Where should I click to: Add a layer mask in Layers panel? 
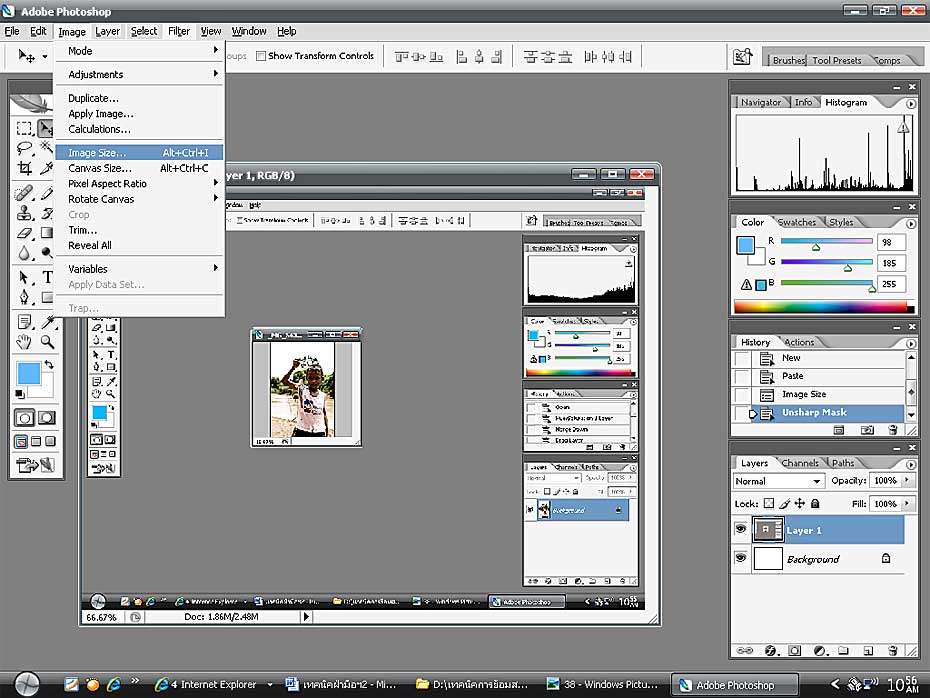[x=795, y=651]
